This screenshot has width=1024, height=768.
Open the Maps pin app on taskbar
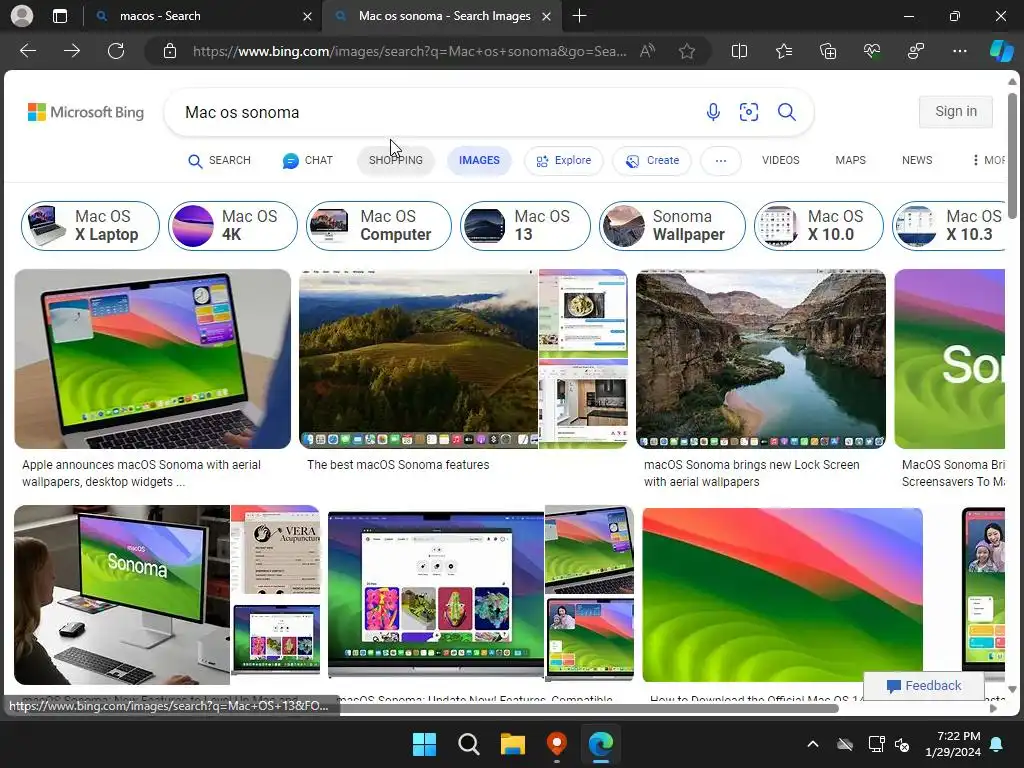[556, 744]
